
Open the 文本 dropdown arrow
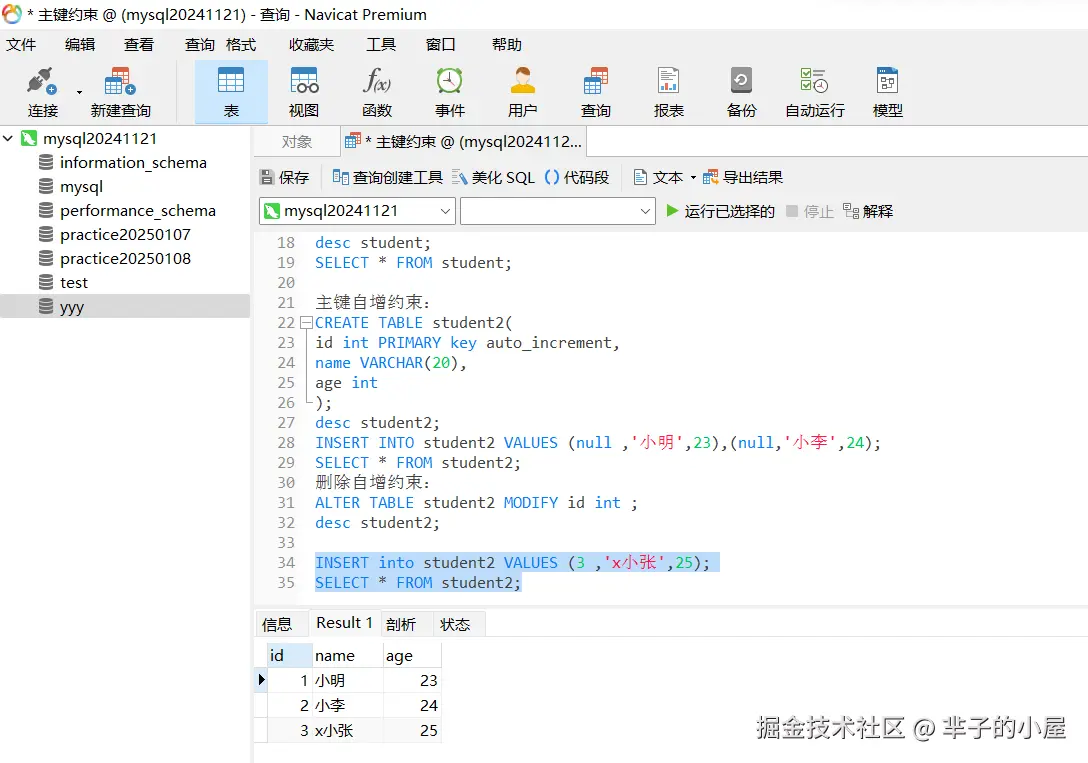[692, 178]
